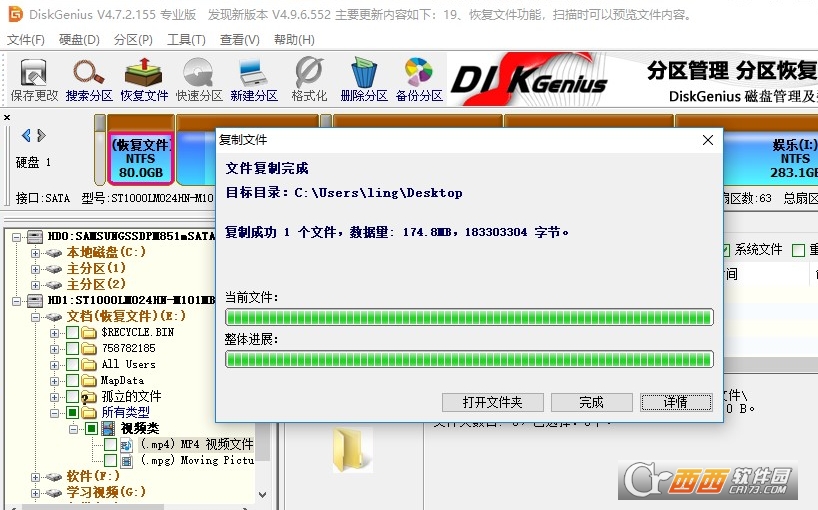818x510 pixels.
Task: Open the Quick Partition (快速分区) tool
Action: coord(199,80)
